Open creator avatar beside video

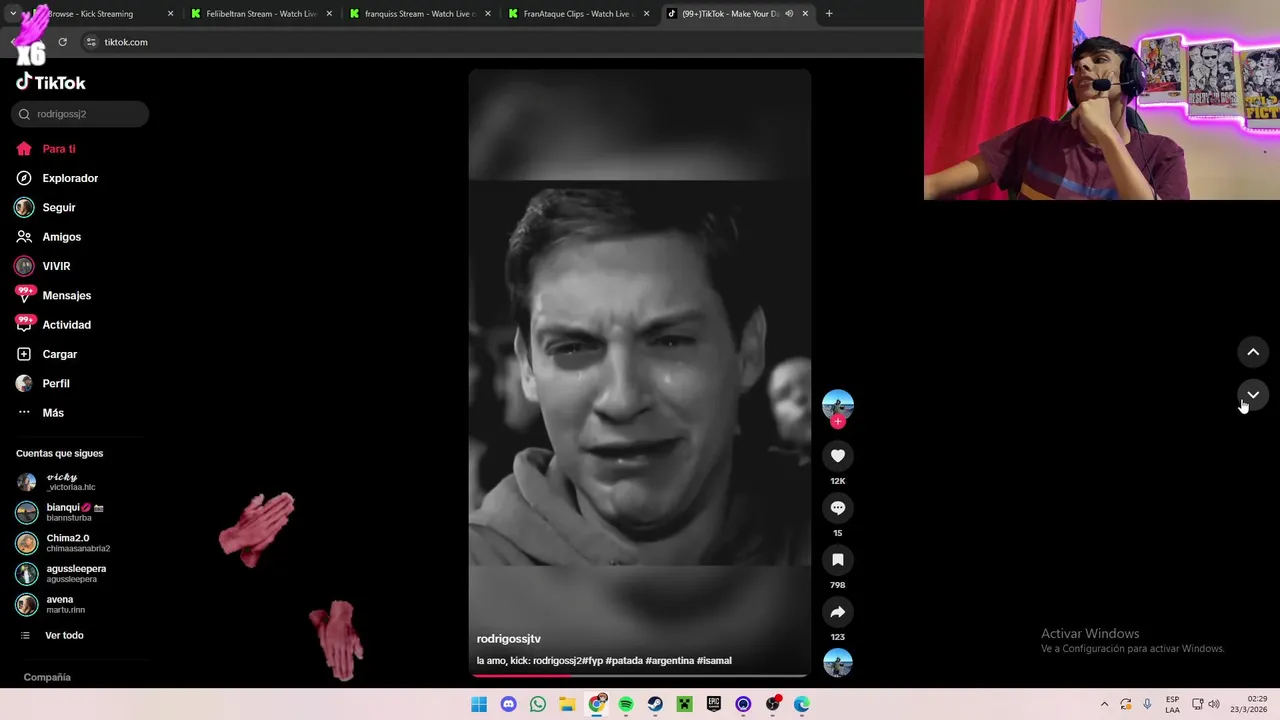click(x=838, y=404)
